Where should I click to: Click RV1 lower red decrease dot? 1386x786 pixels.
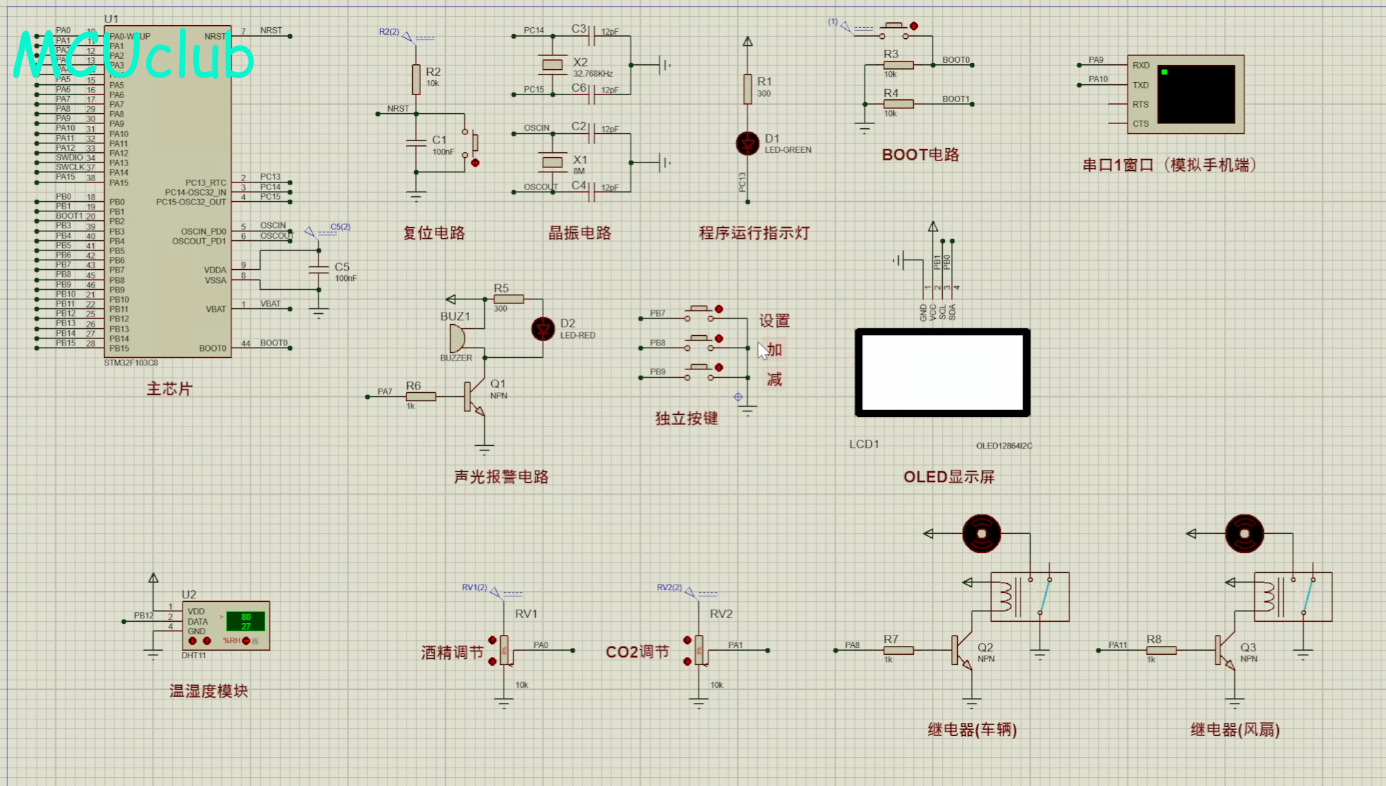pyautogui.click(x=492, y=661)
